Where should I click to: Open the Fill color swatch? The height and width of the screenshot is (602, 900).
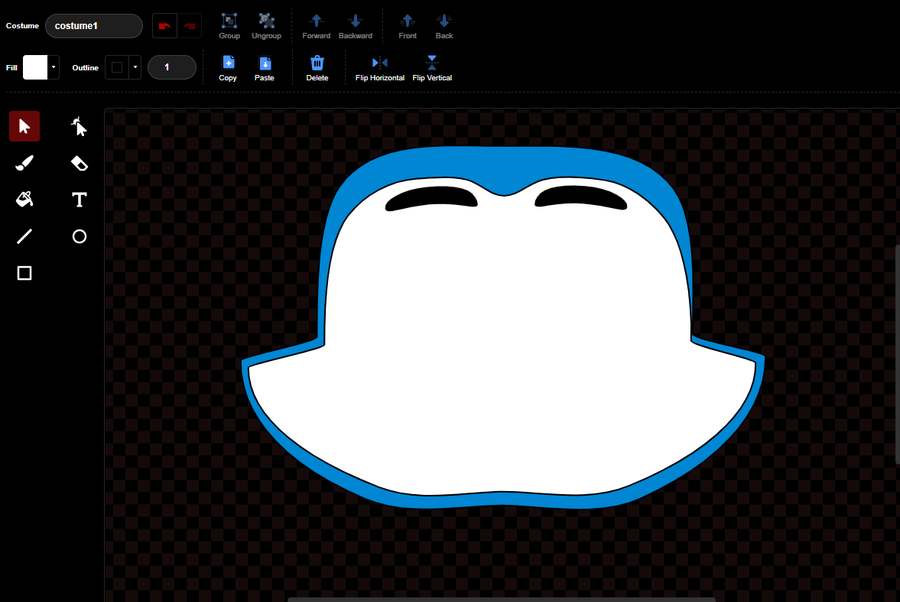point(35,67)
